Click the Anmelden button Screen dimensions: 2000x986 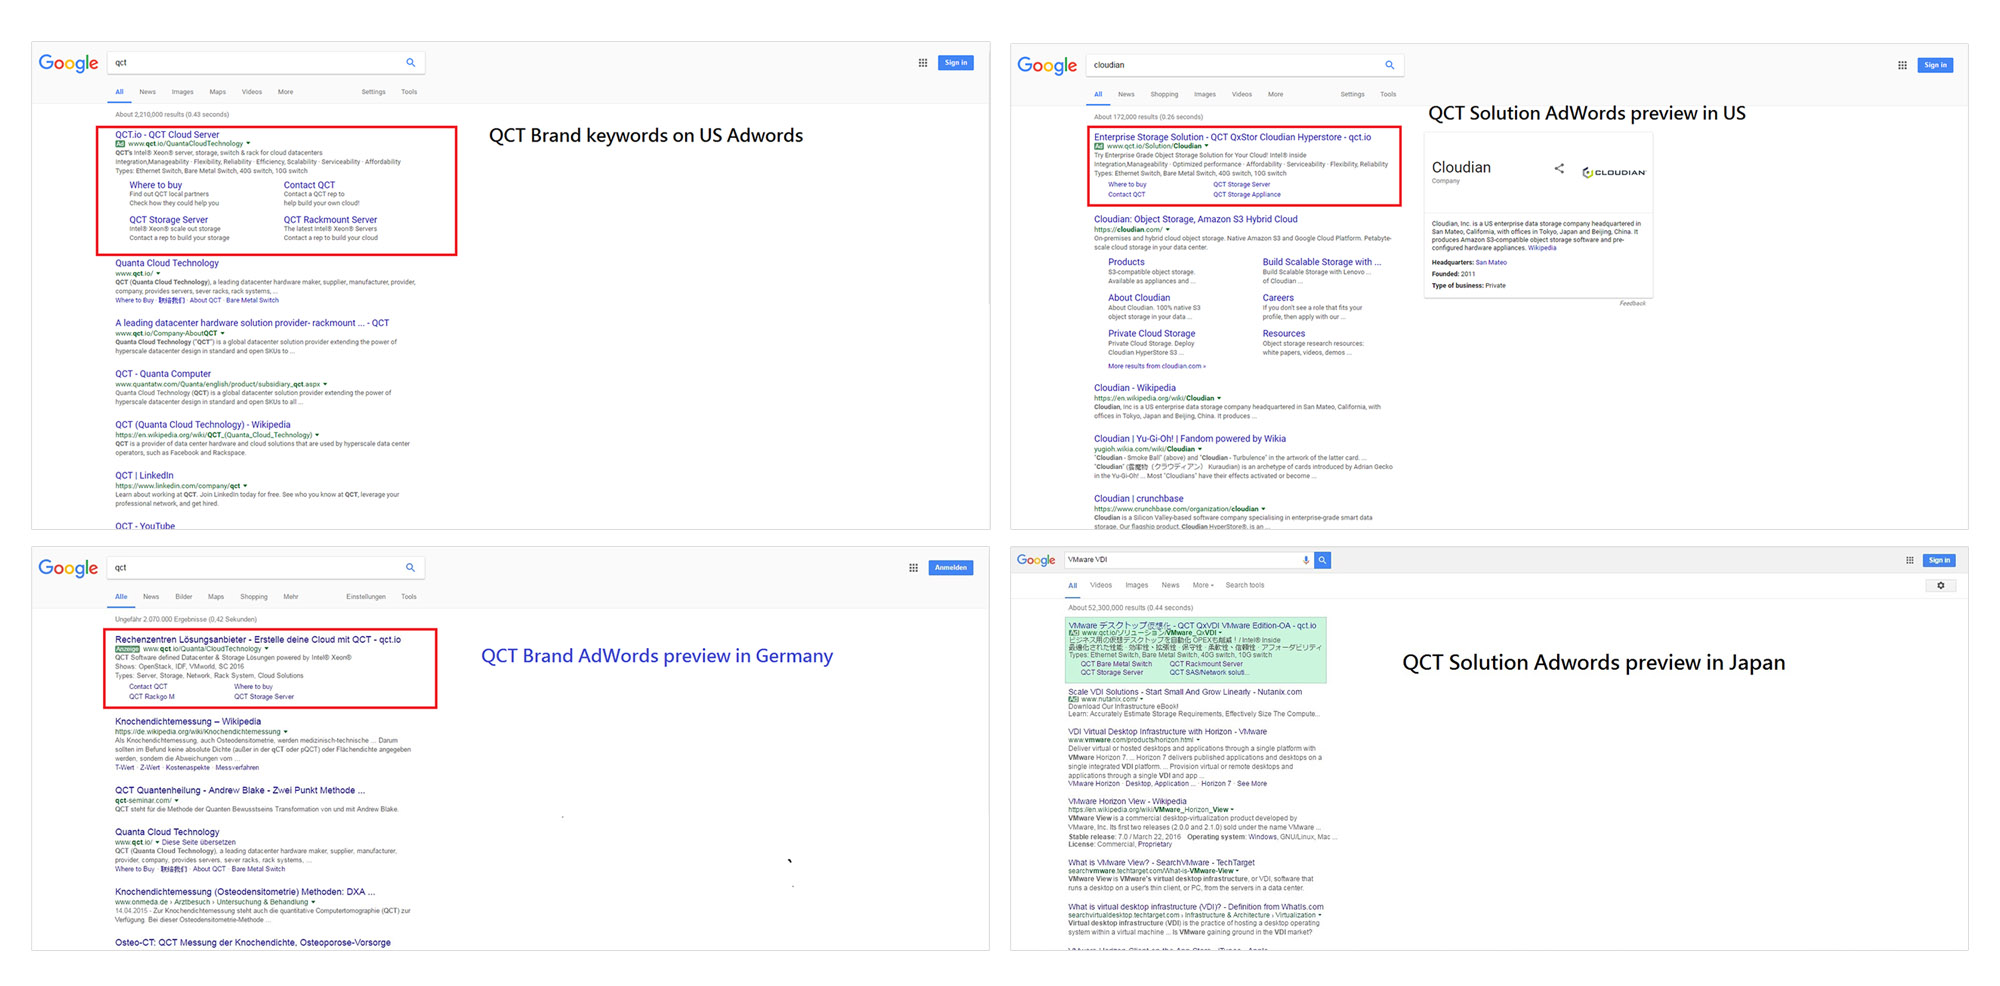951,568
